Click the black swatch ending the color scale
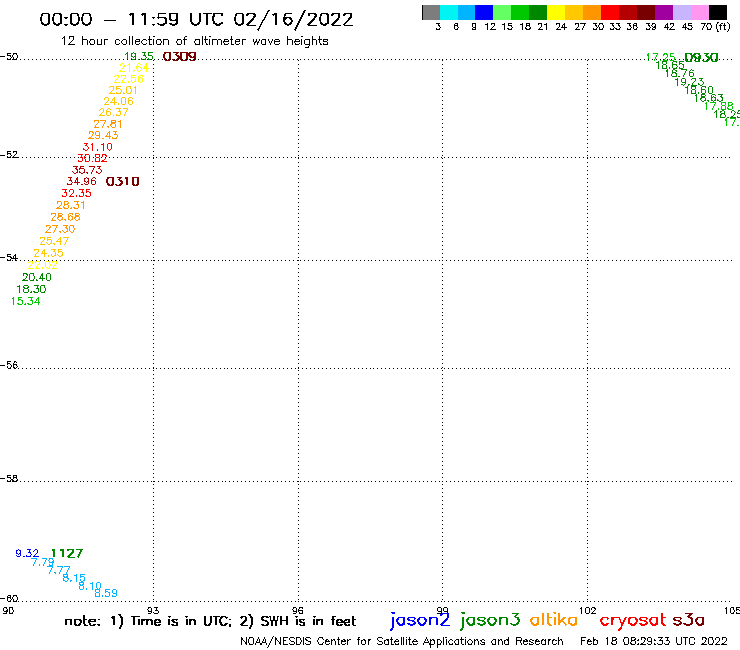Image resolution: width=740 pixels, height=650 pixels. point(718,12)
